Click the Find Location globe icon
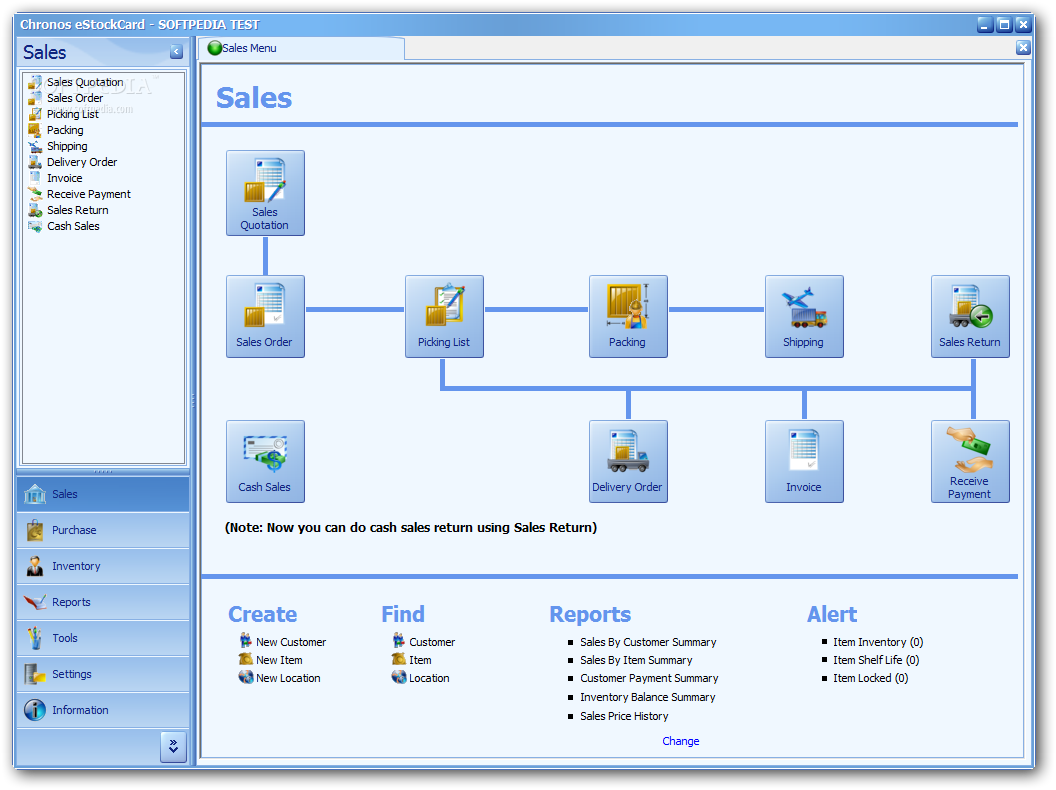This screenshot has height=790, width=1056. pyautogui.click(x=399, y=676)
